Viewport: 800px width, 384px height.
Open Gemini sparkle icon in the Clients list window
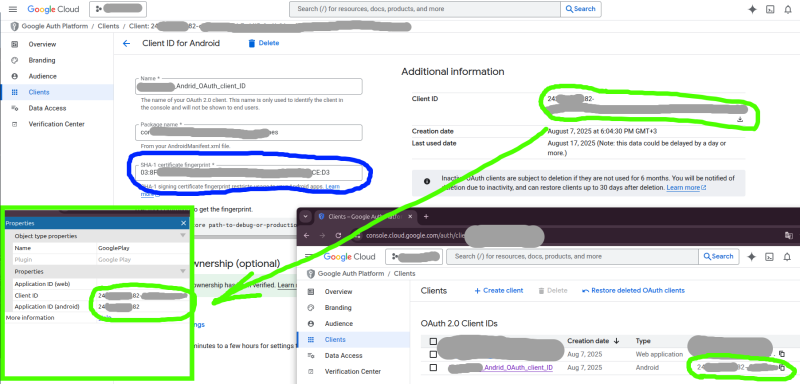pos(752,257)
